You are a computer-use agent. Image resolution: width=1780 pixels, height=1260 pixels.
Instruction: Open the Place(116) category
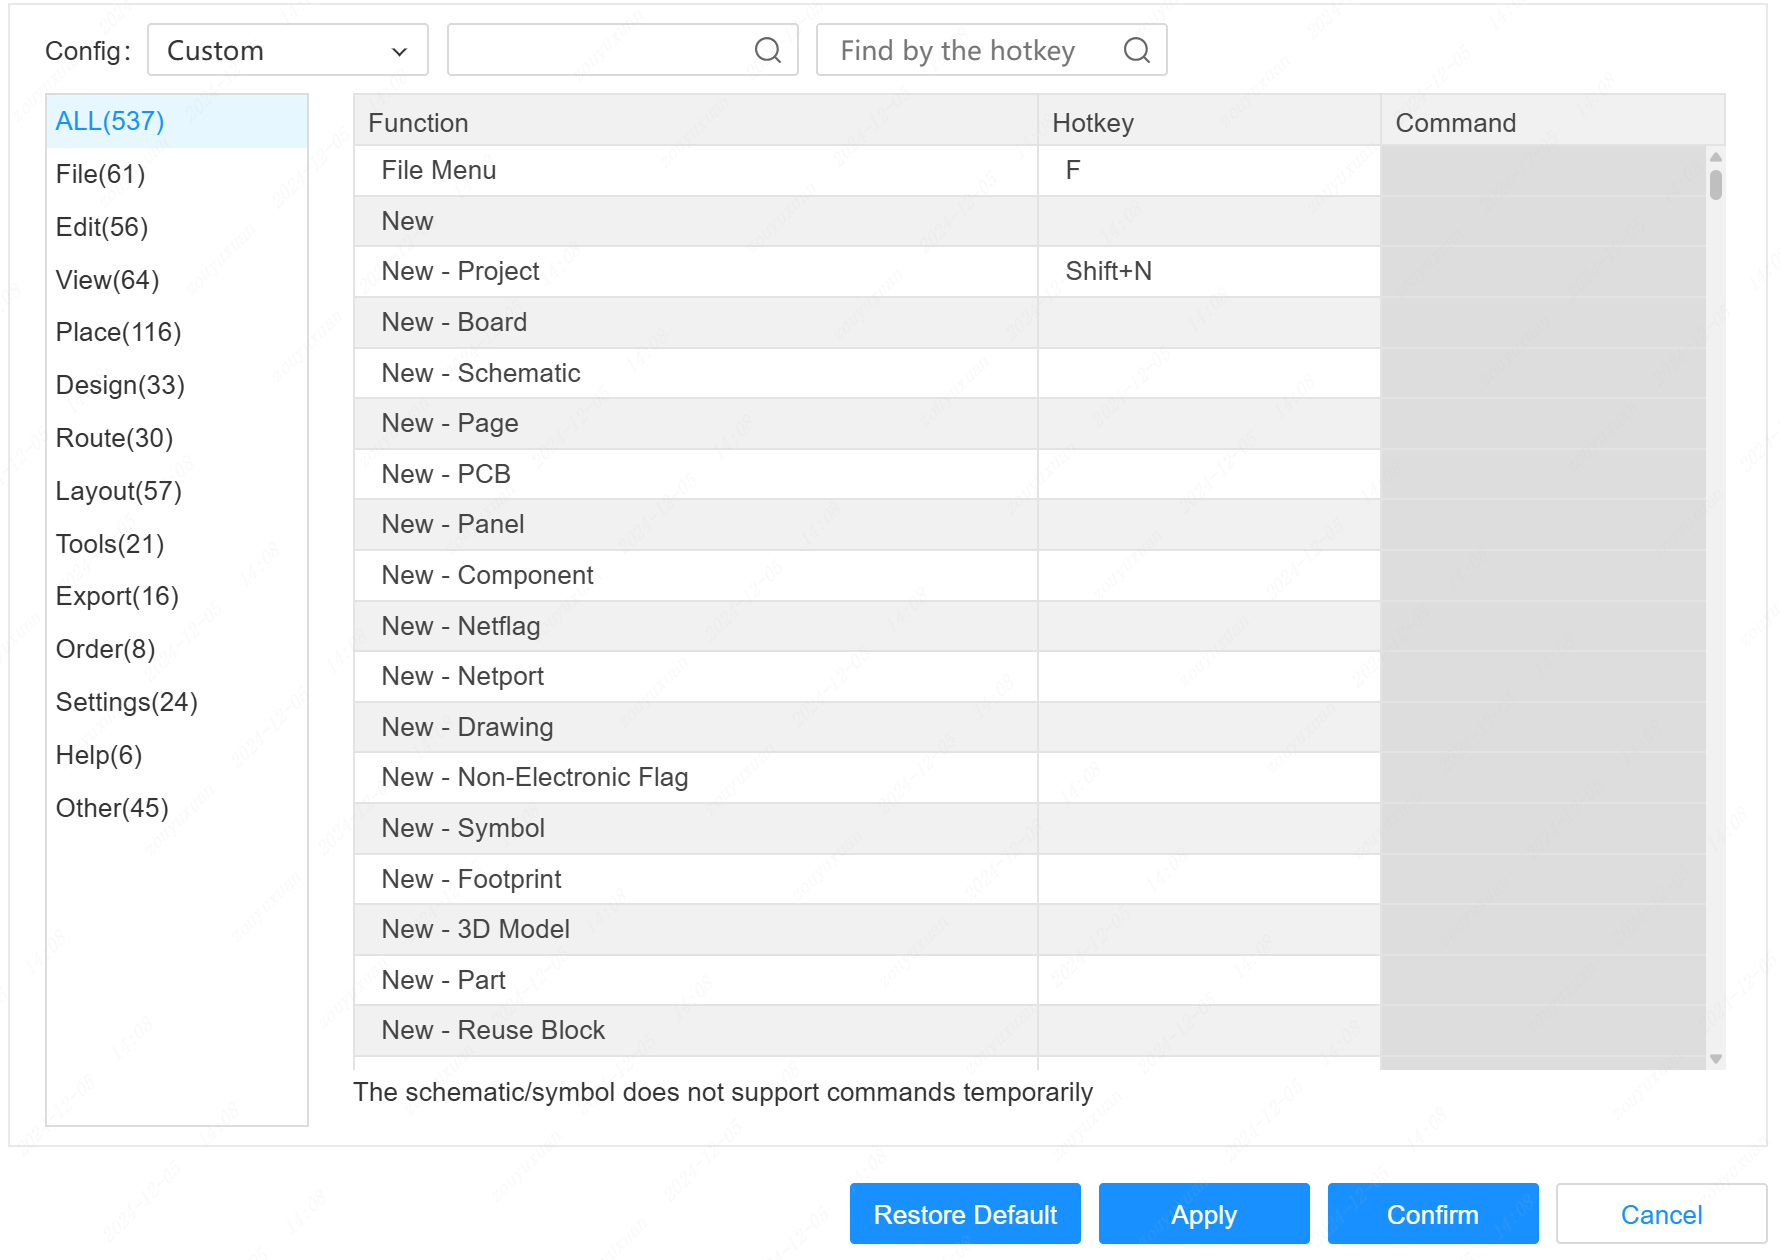pyautogui.click(x=118, y=332)
